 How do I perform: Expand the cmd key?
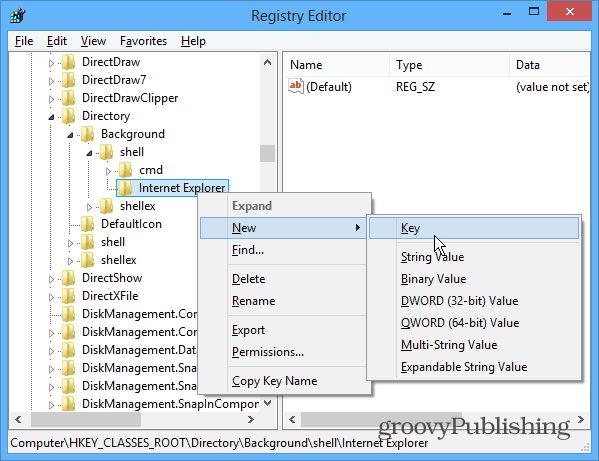click(x=108, y=171)
